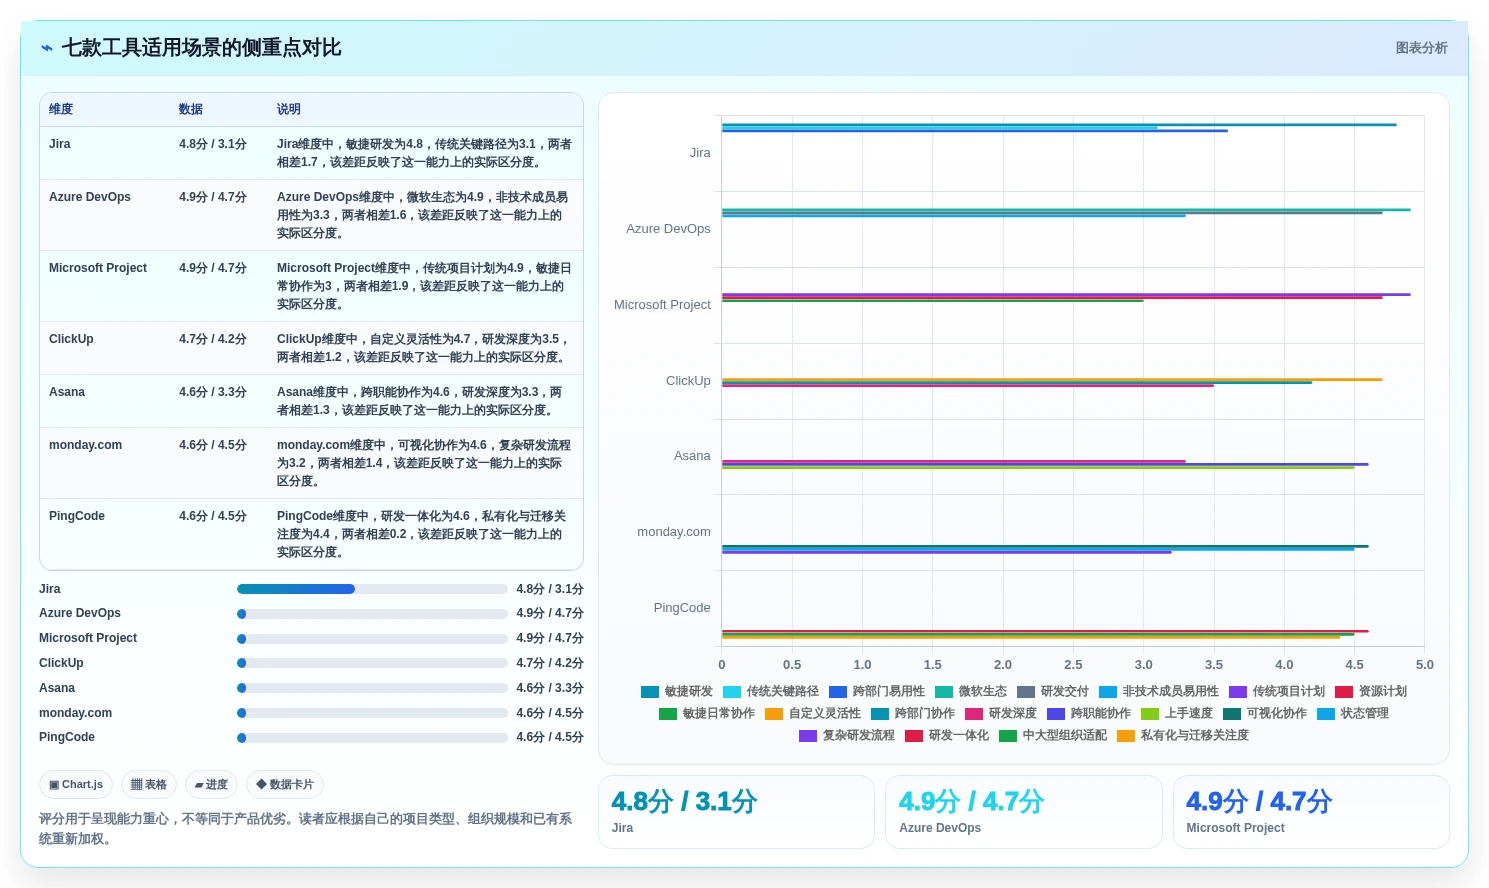Select the 表格 tag
The image size is (1489, 888).
click(x=149, y=785)
